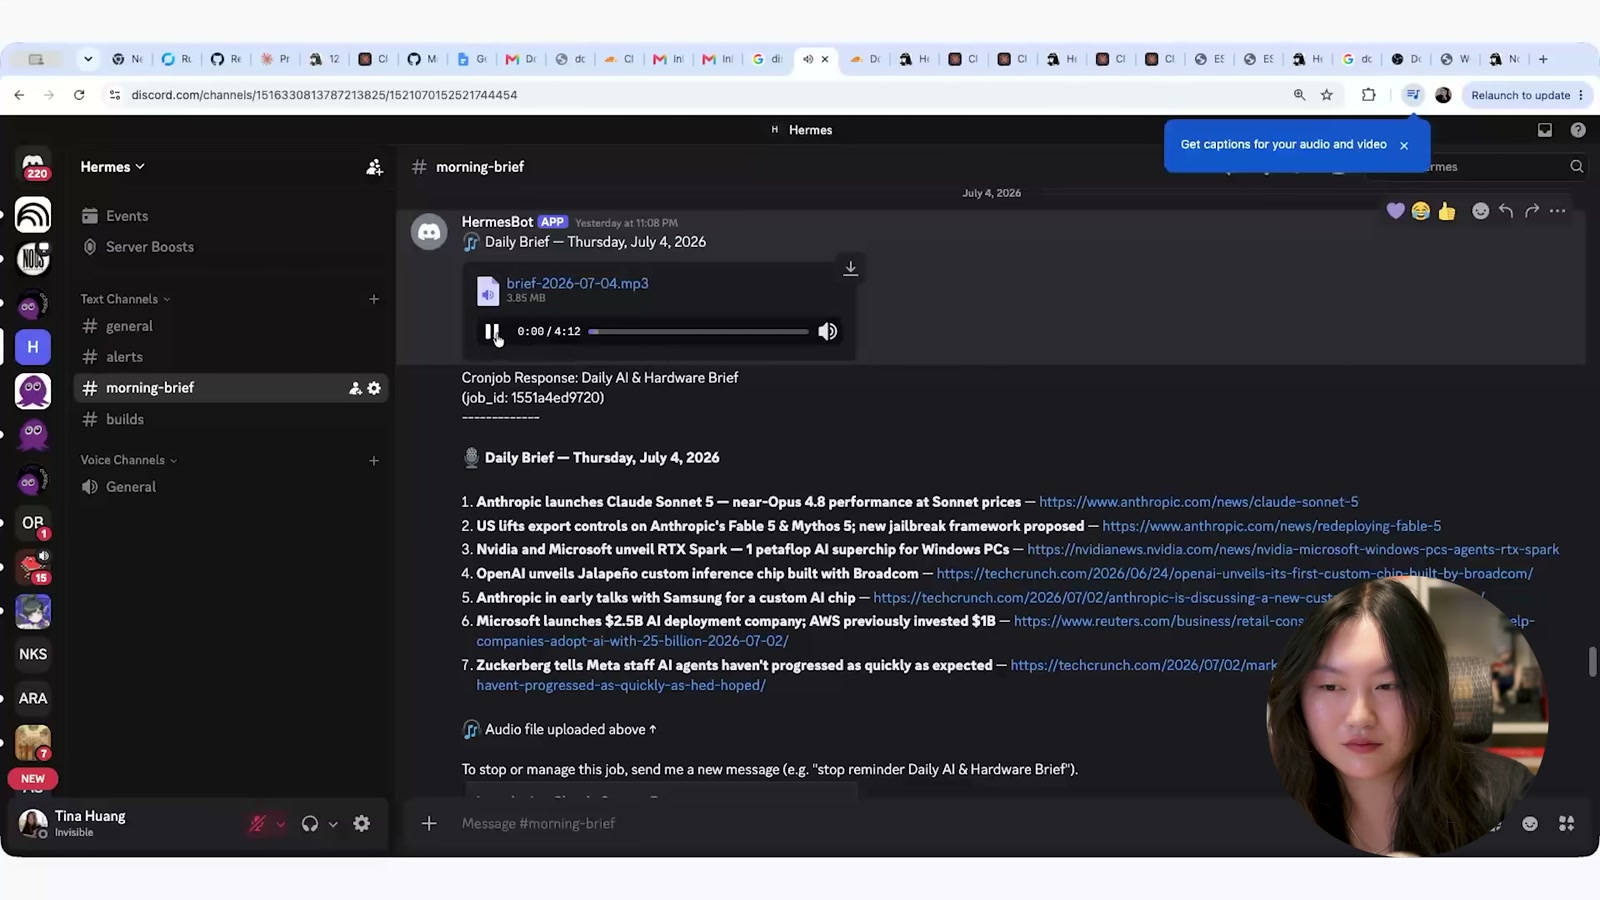Toggle deafen headphones in user panel
The width and height of the screenshot is (1600, 900).
[x=310, y=824]
